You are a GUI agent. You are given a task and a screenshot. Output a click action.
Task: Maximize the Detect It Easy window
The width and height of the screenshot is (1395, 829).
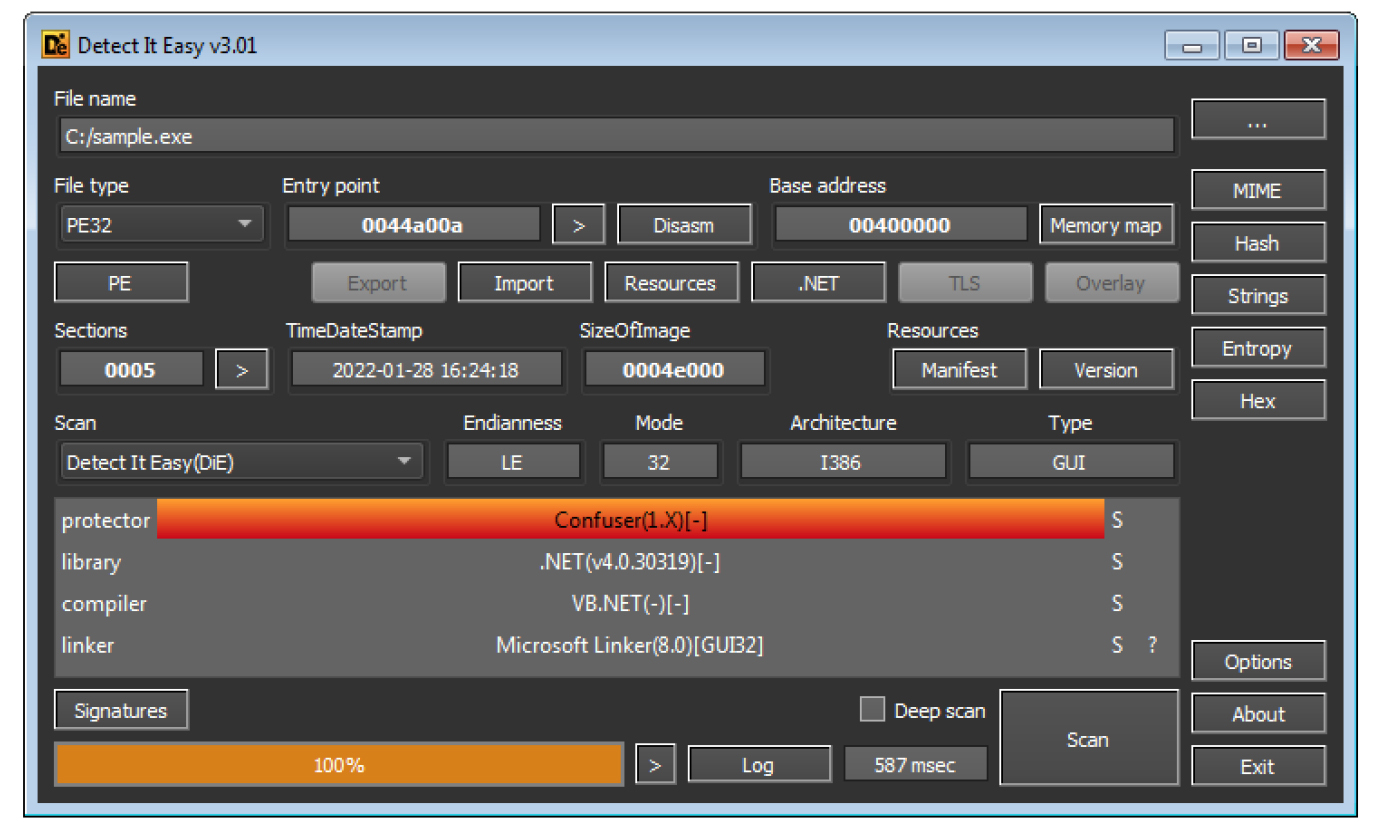pos(1251,45)
